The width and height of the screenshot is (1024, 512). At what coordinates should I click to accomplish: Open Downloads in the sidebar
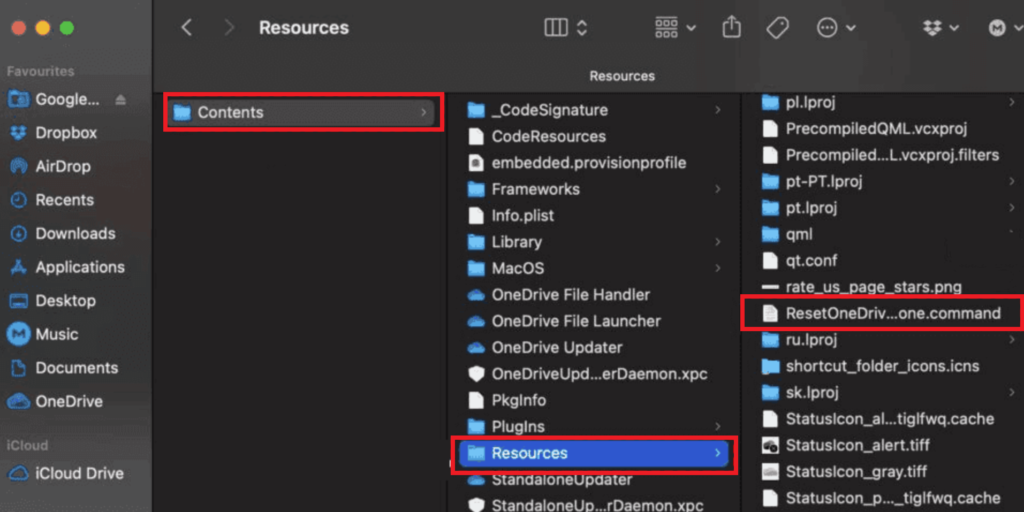75,233
